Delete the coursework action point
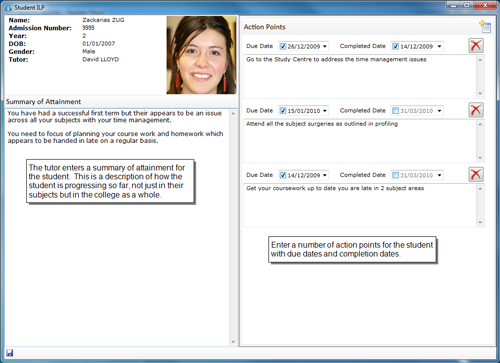500x363 pixels. point(476,174)
